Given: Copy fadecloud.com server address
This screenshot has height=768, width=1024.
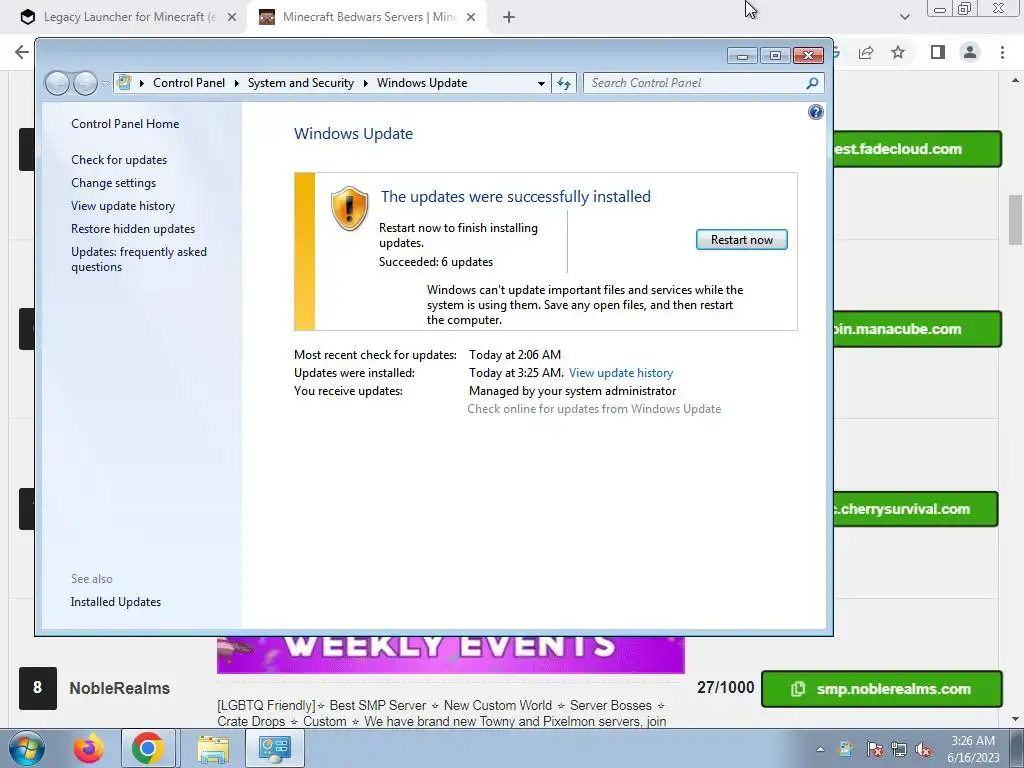Looking at the screenshot, I should tap(917, 149).
